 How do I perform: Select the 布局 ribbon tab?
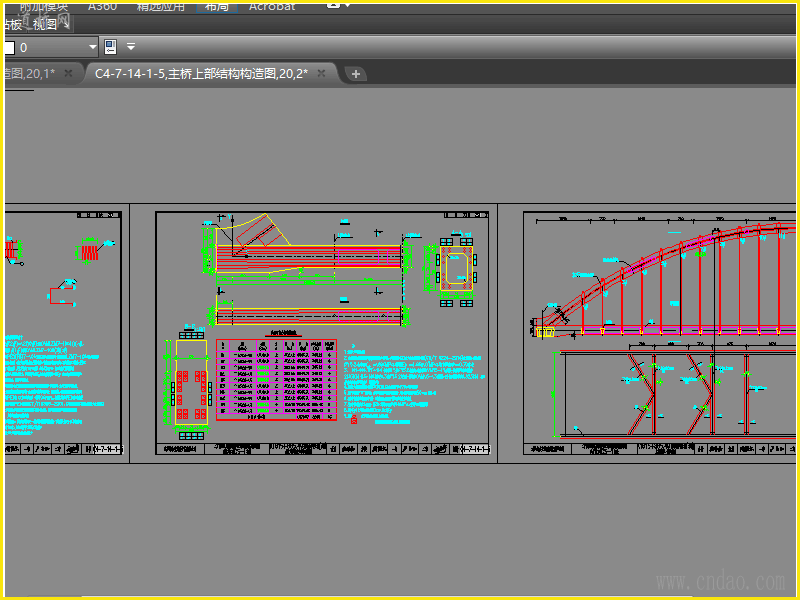216,5
